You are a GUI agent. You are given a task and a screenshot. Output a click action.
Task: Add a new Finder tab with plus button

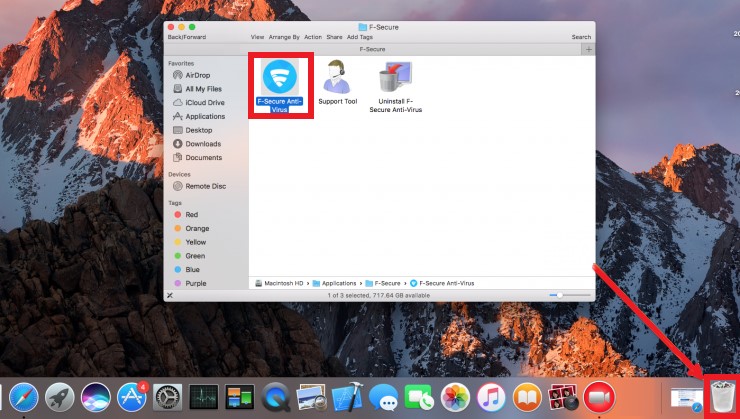coord(588,49)
